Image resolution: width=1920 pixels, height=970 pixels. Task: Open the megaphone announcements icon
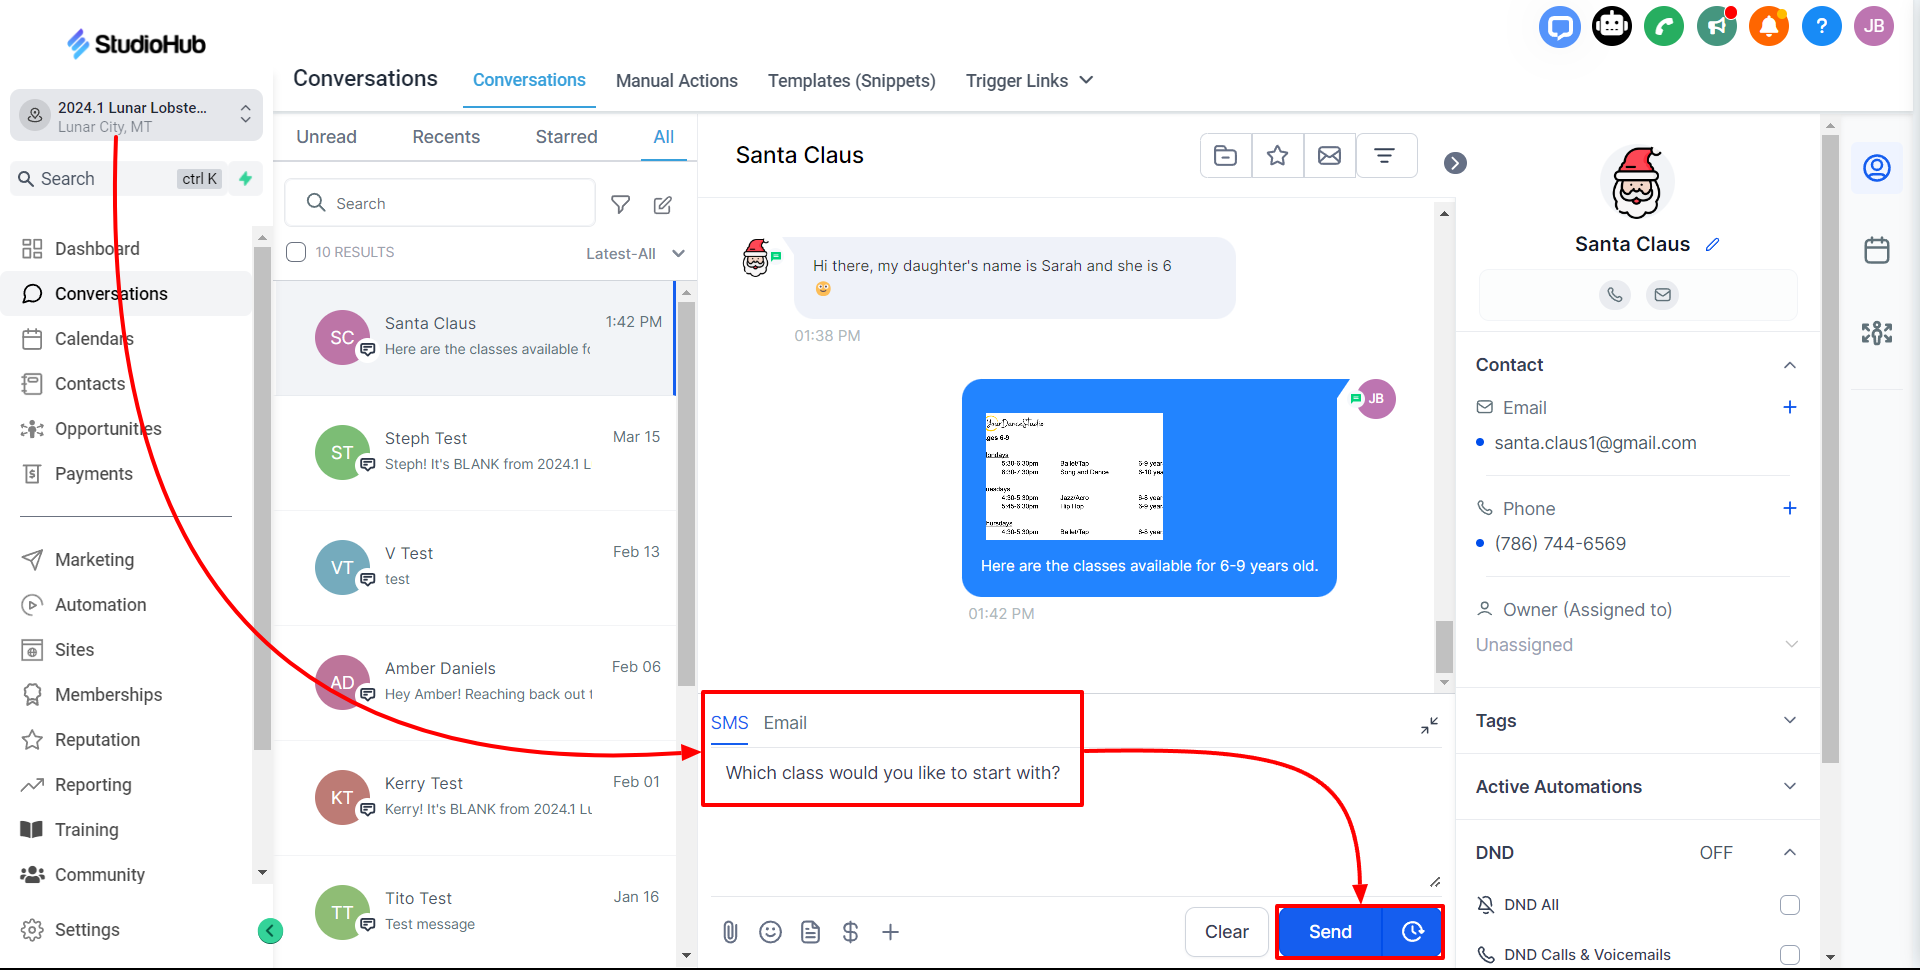pos(1717,26)
